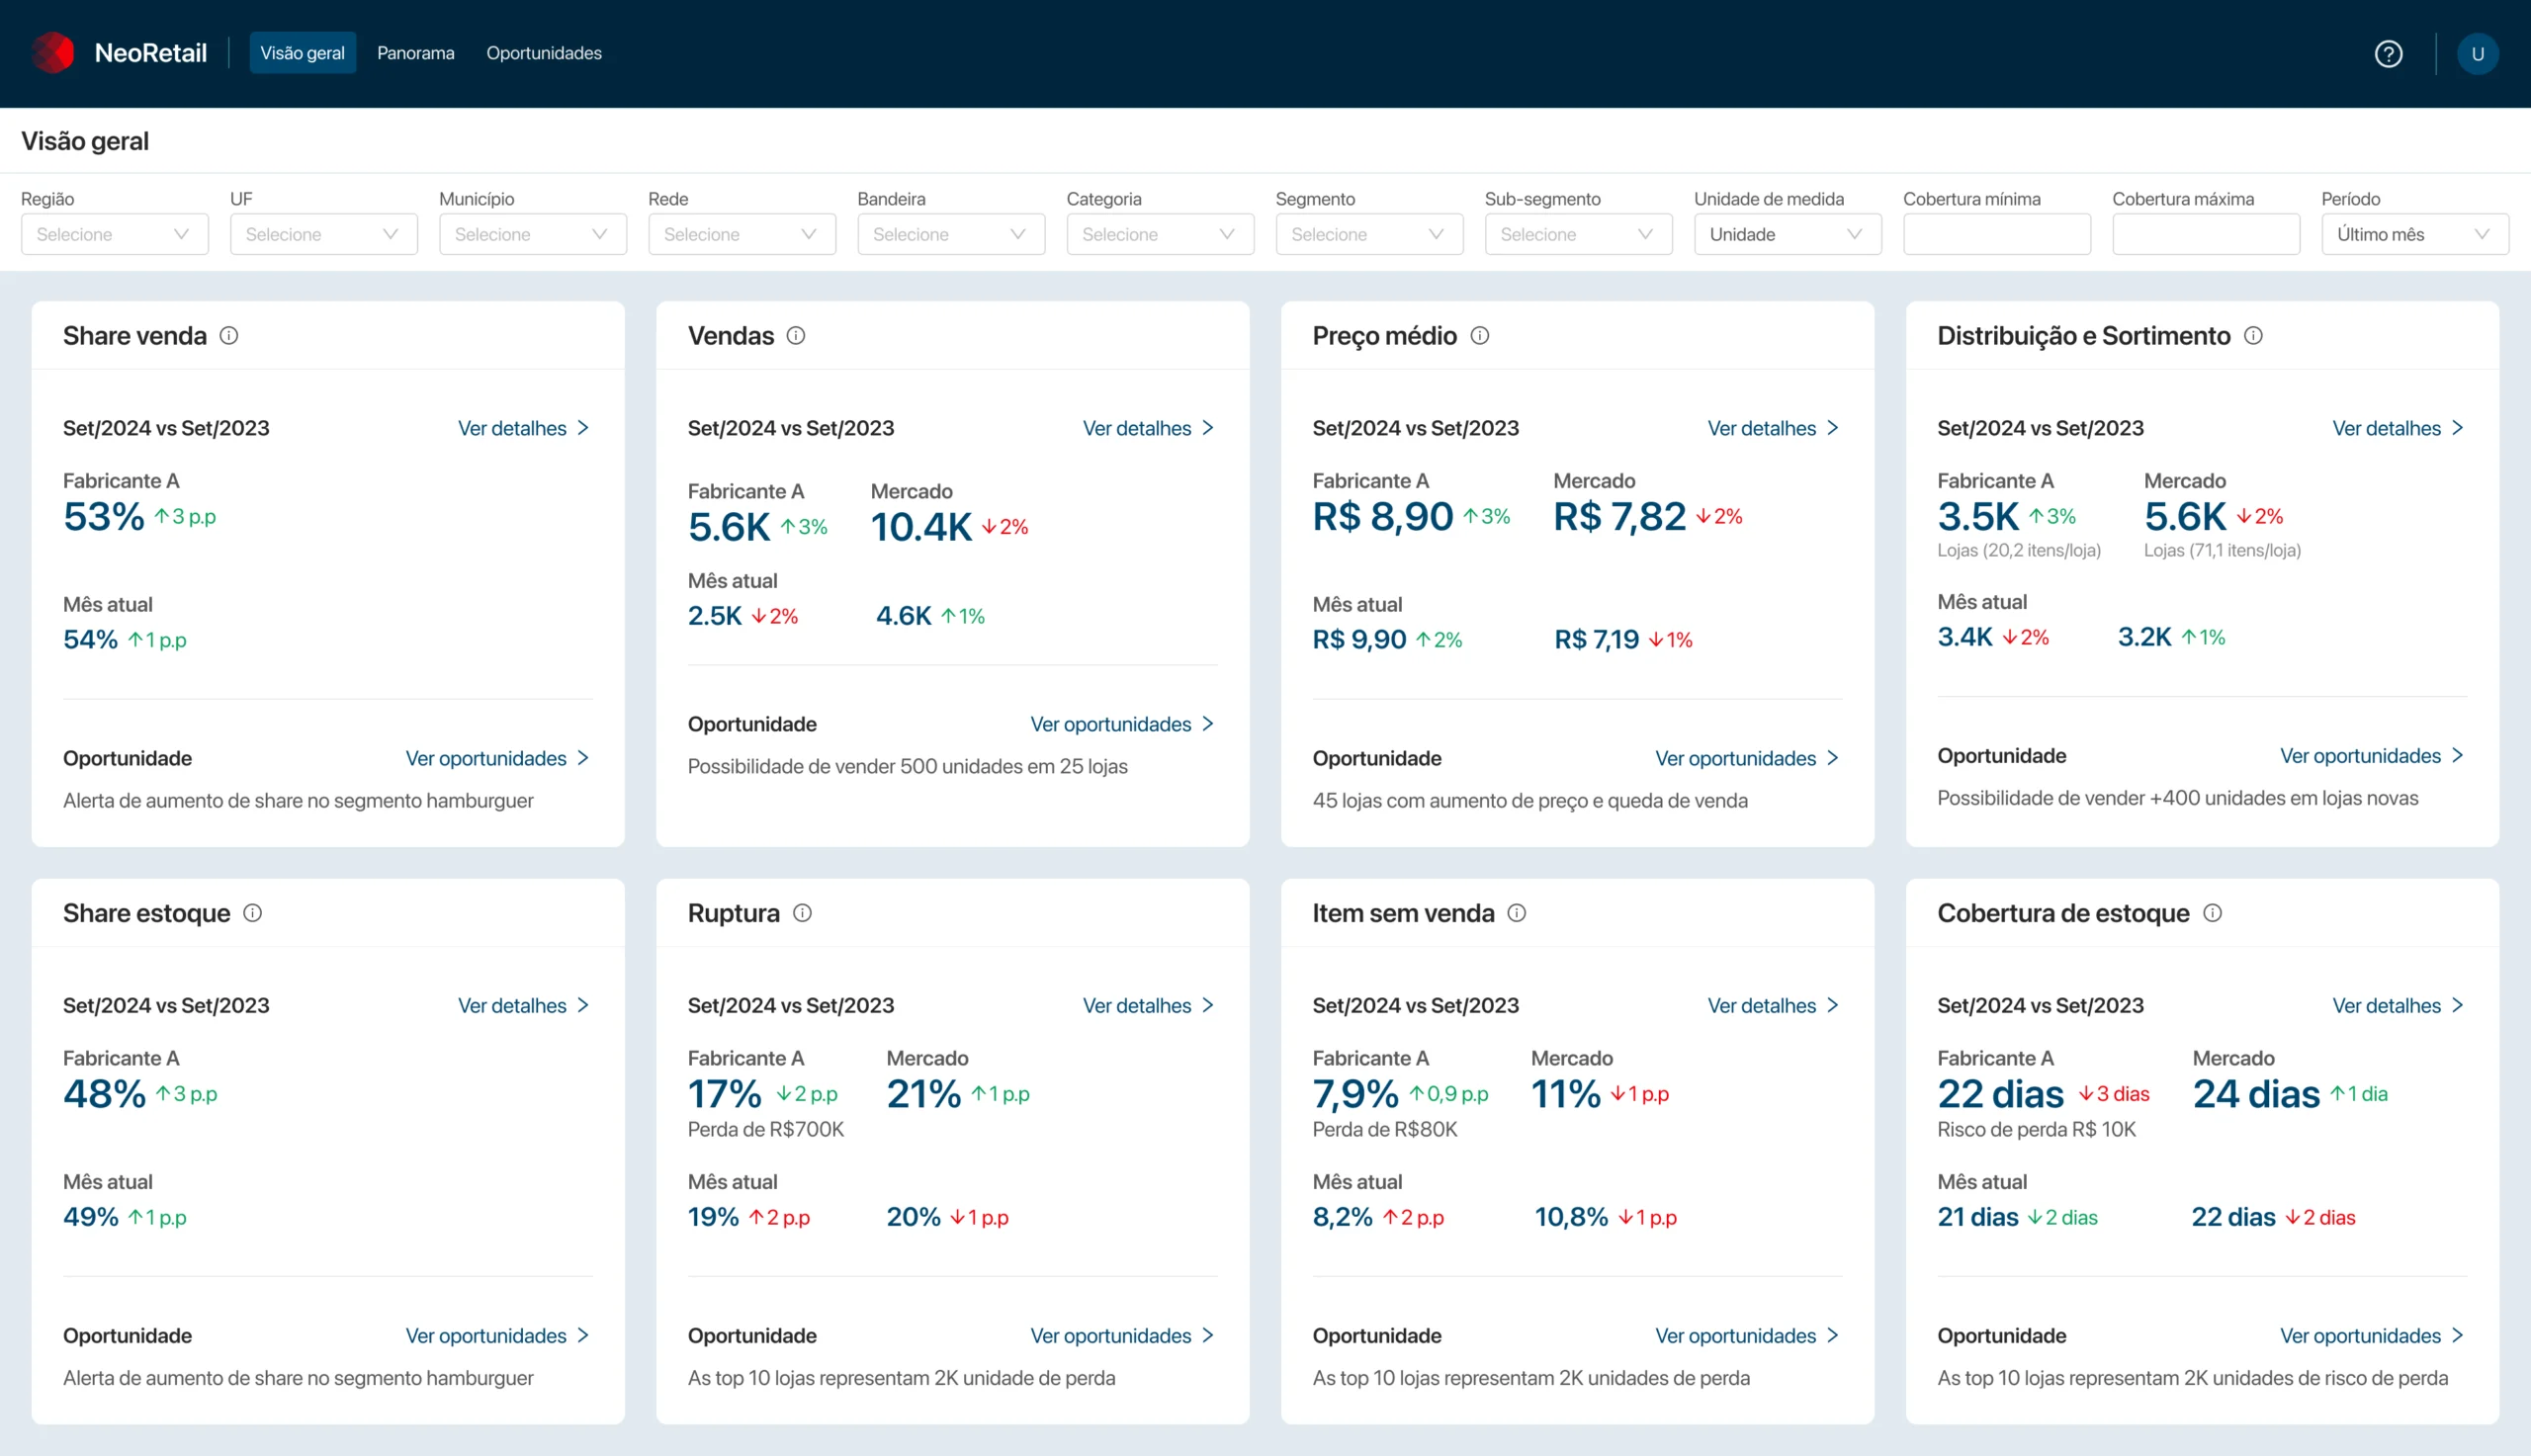
Task: Switch to Visão geral tab
Action: click(302, 53)
